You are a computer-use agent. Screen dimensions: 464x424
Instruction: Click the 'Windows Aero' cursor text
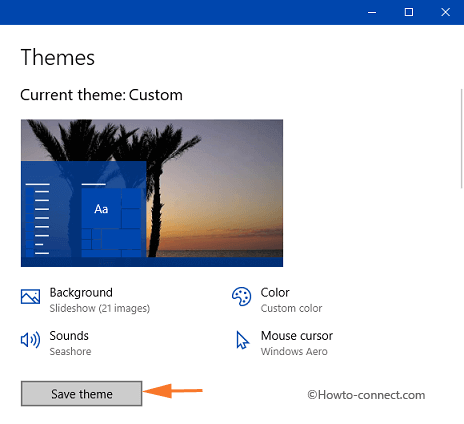point(294,351)
